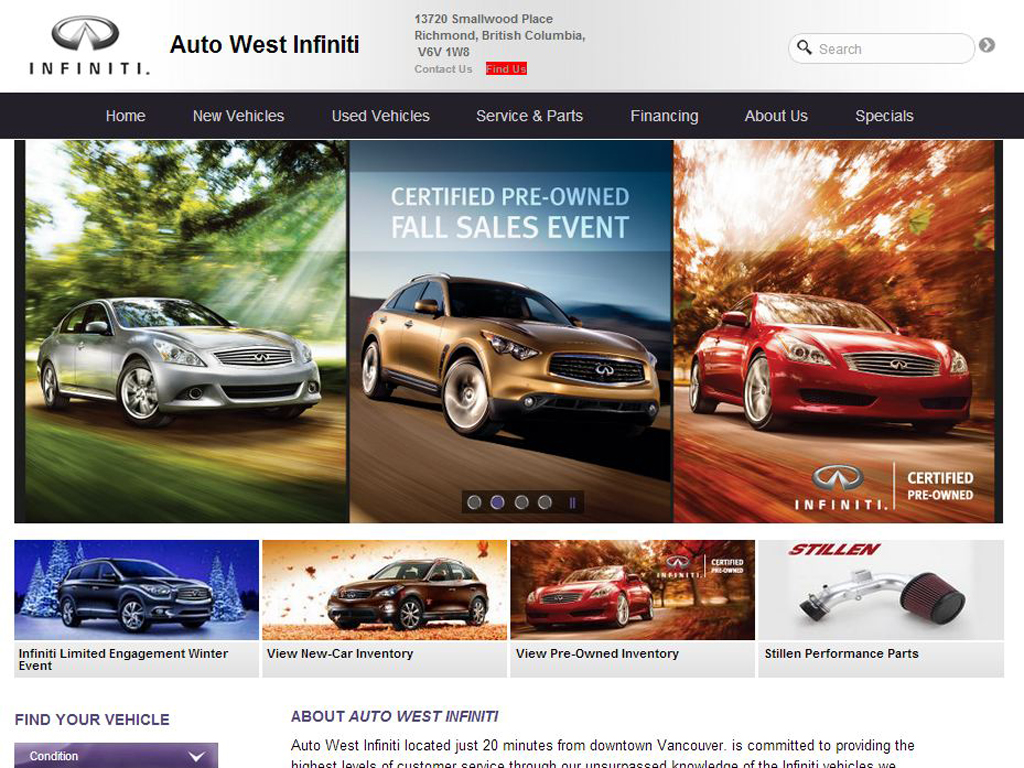Select the second slideshow dot
Viewport: 1024px width, 768px height.
tap(498, 502)
